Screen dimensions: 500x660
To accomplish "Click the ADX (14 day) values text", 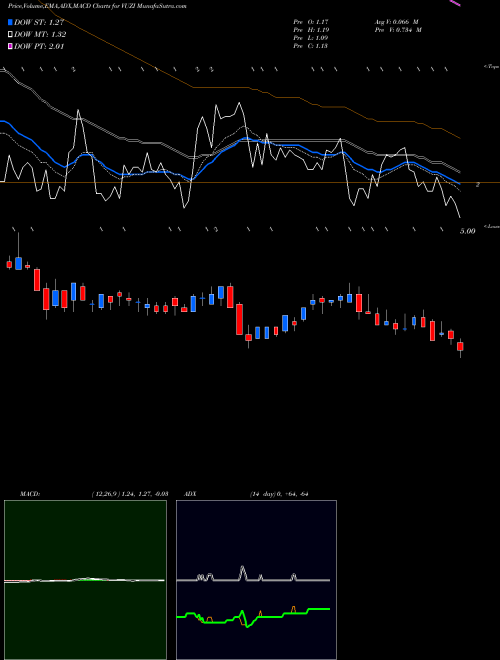I will pos(279,494).
